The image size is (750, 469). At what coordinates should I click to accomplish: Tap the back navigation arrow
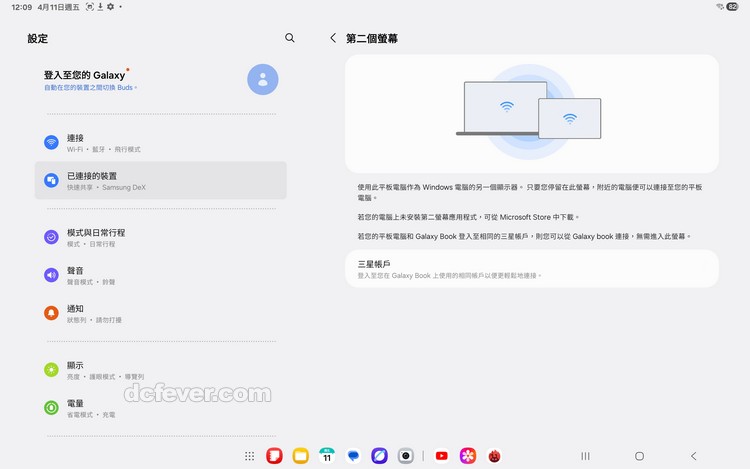(694, 456)
